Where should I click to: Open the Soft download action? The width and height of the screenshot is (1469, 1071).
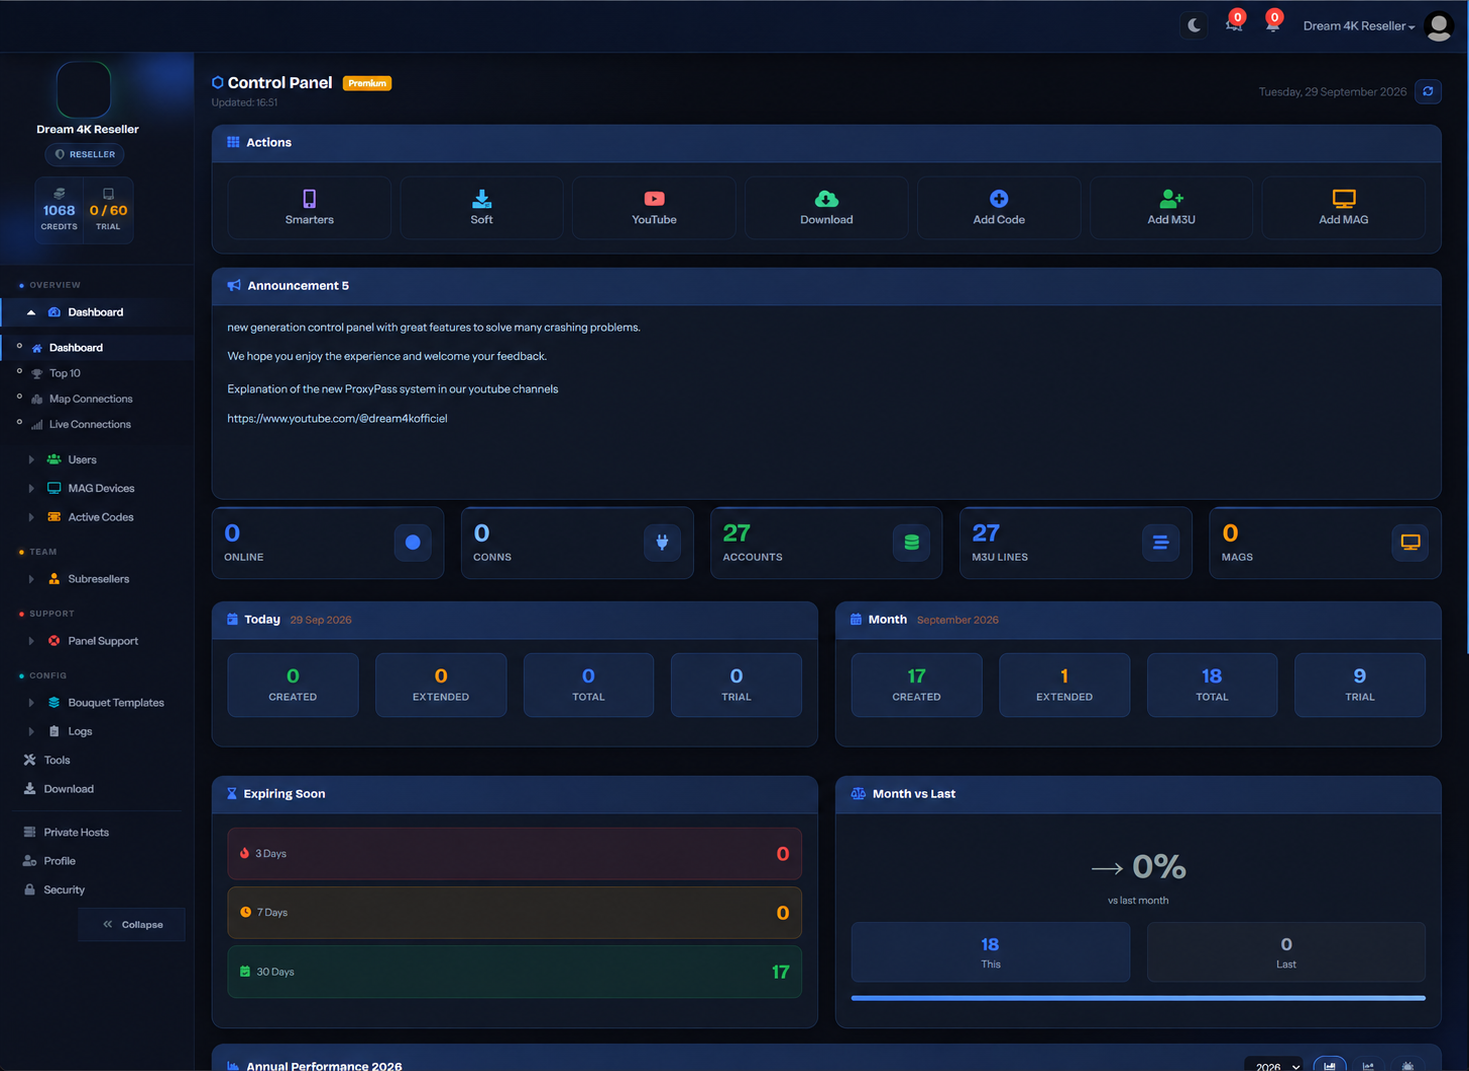(481, 207)
